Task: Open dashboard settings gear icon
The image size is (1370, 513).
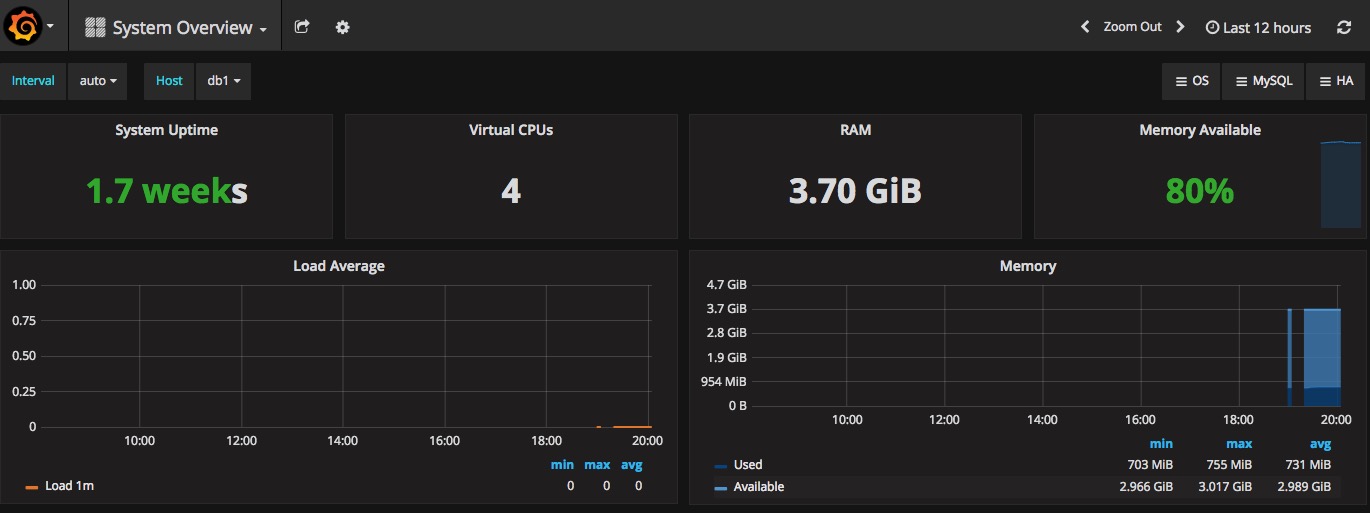Action: [x=342, y=27]
